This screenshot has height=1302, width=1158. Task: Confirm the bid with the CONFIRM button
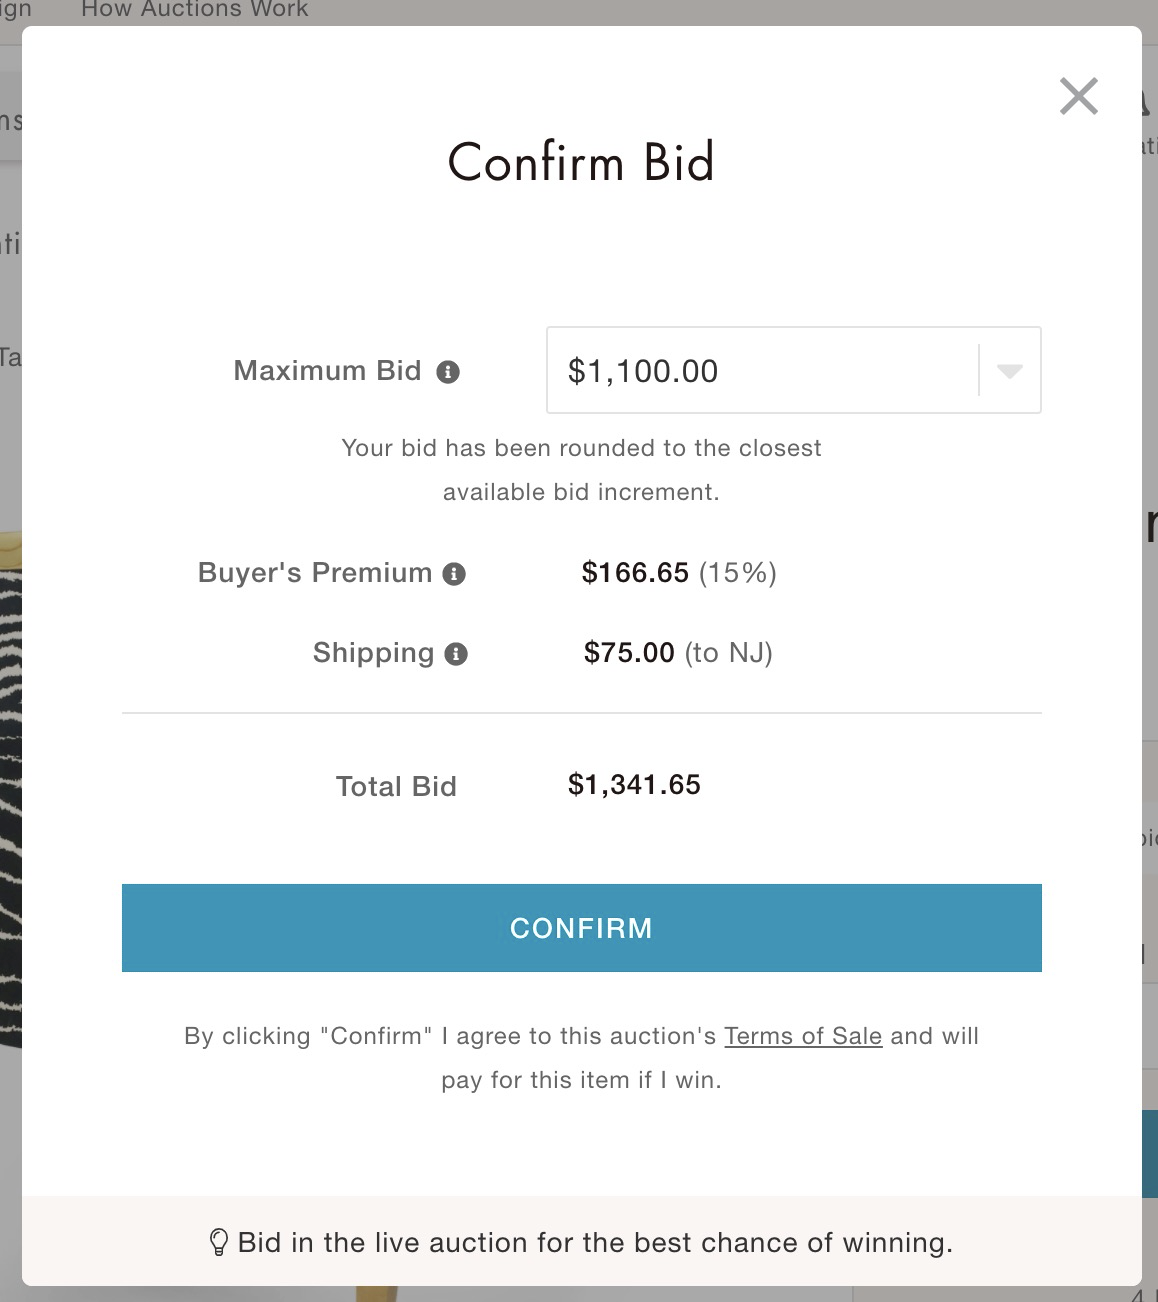click(581, 927)
